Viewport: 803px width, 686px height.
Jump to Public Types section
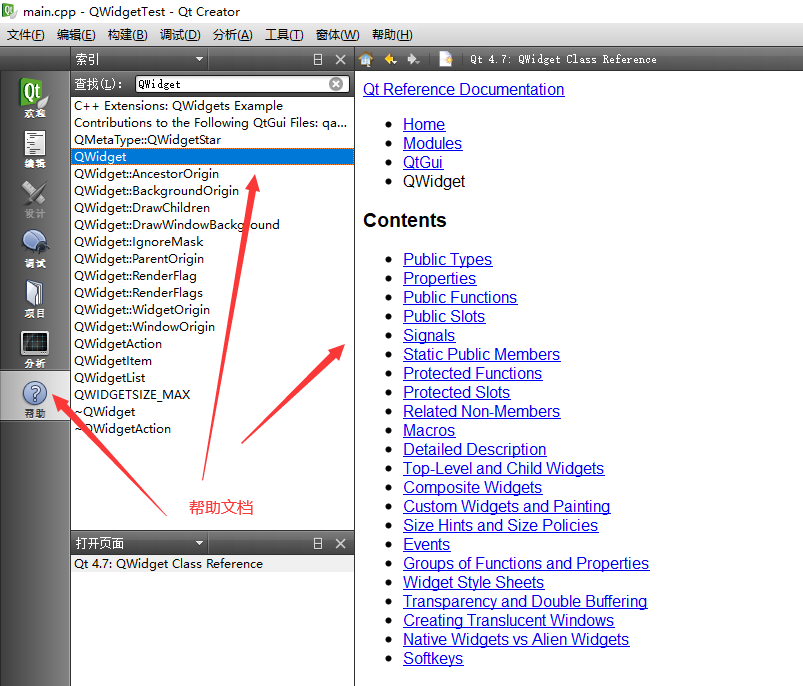(x=448, y=259)
